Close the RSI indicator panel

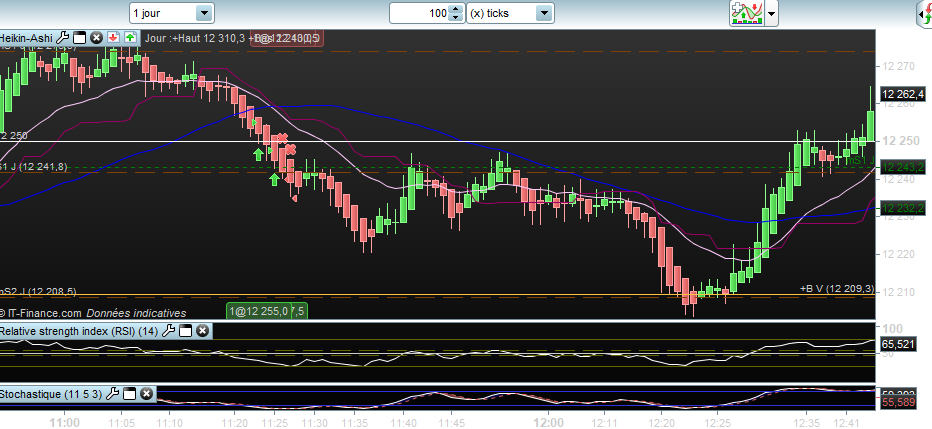pyautogui.click(x=202, y=331)
